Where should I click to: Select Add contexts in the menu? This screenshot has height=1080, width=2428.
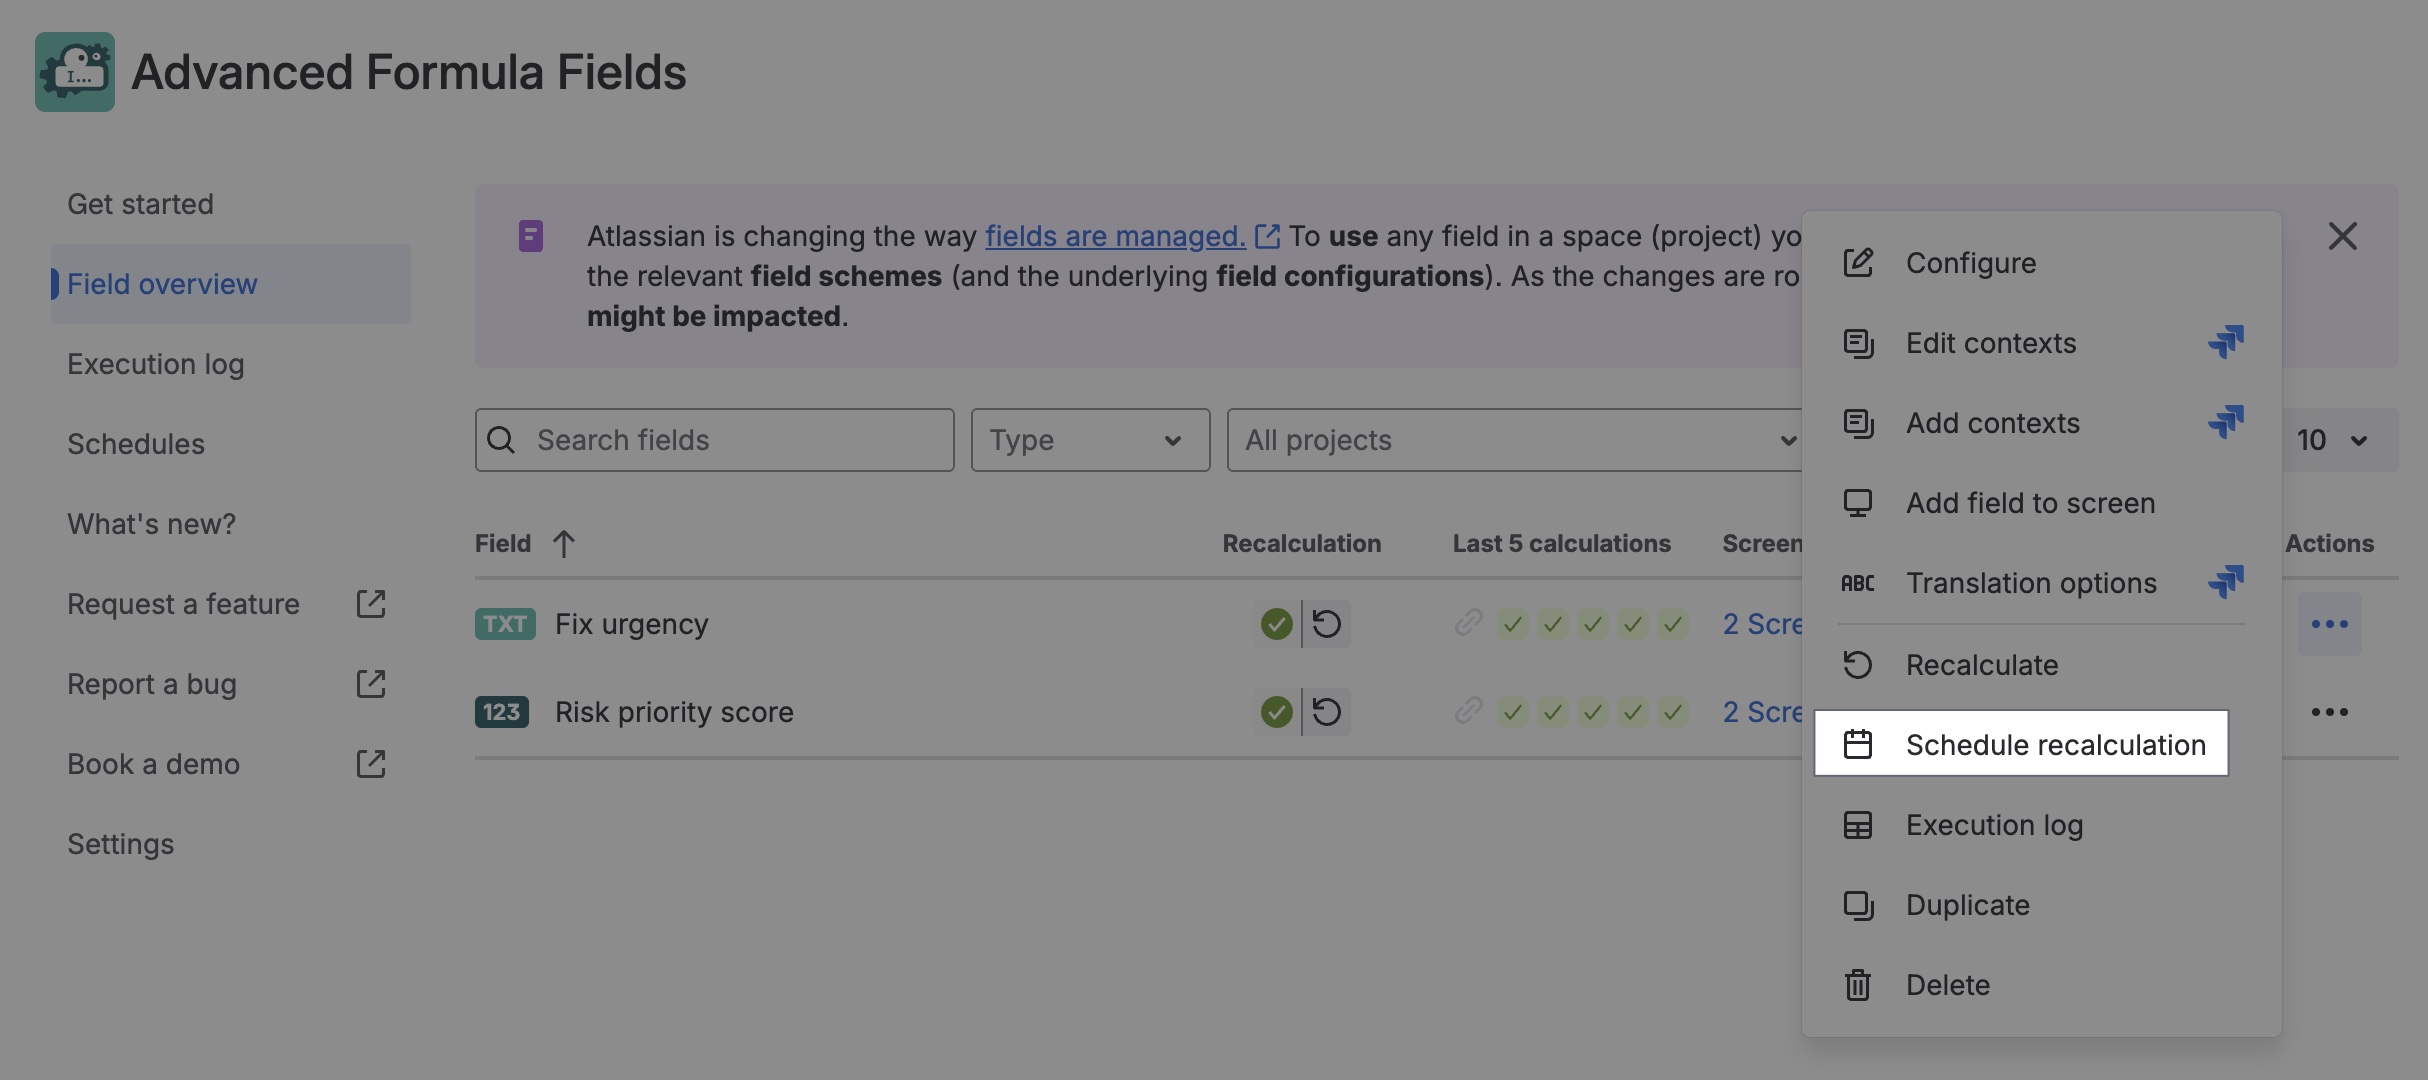[2042, 423]
